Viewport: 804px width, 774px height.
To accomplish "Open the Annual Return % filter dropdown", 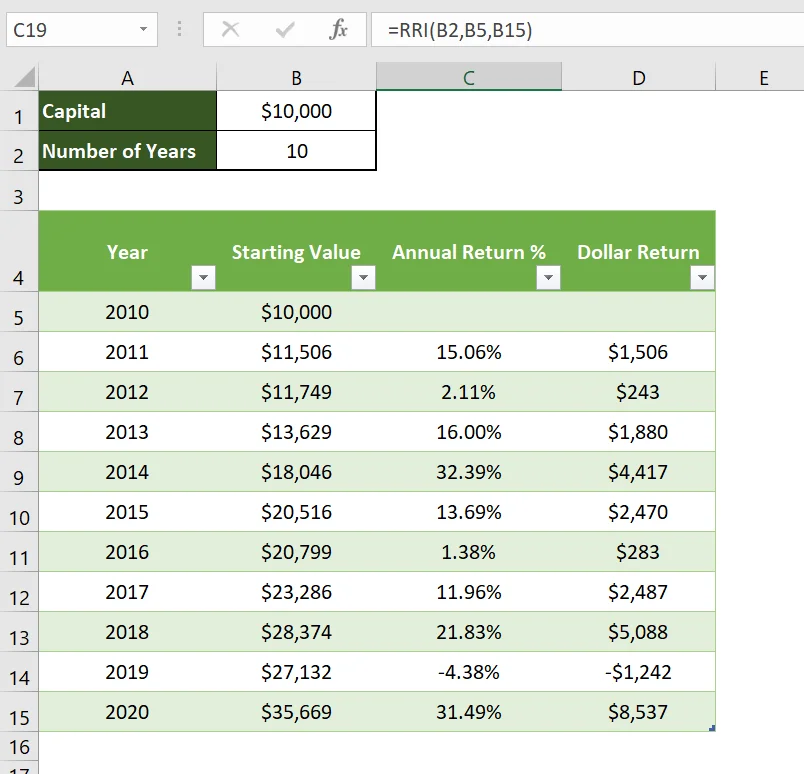I will tap(548, 277).
